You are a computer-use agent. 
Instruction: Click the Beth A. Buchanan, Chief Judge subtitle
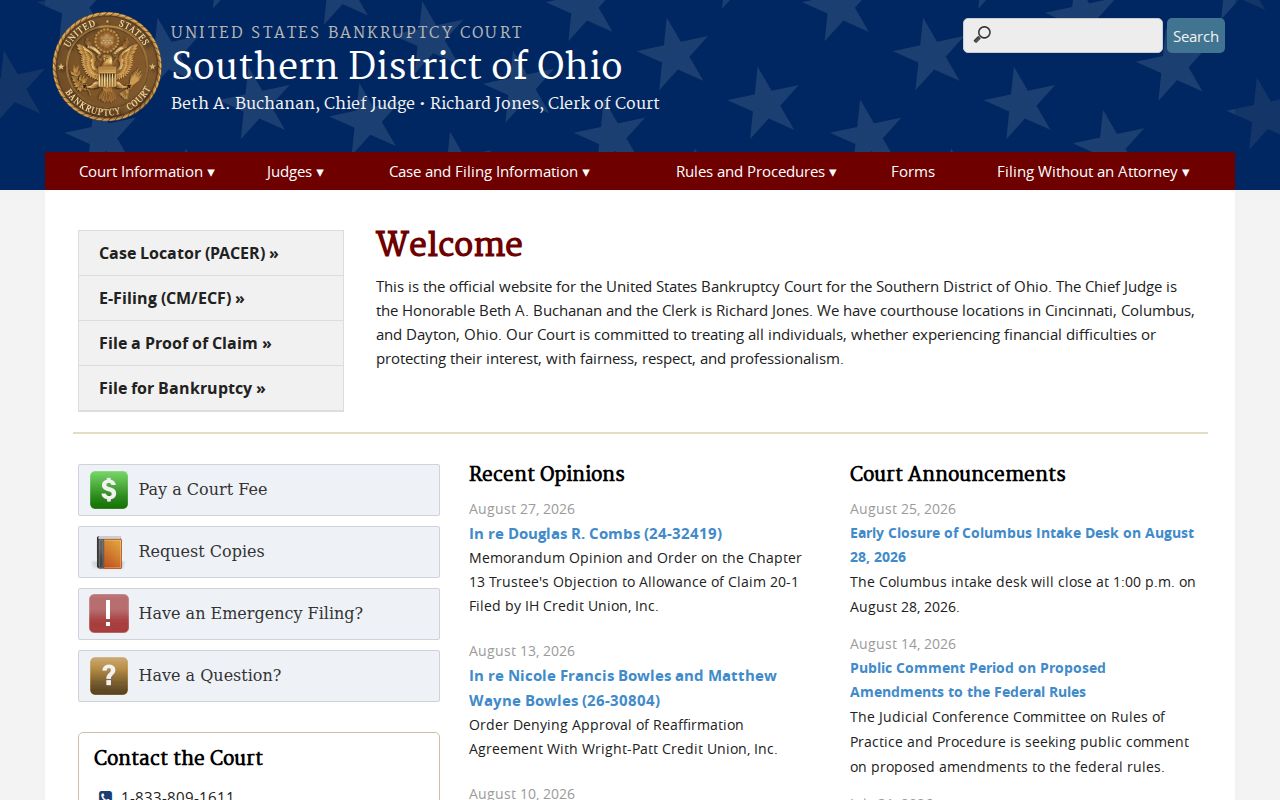293,103
